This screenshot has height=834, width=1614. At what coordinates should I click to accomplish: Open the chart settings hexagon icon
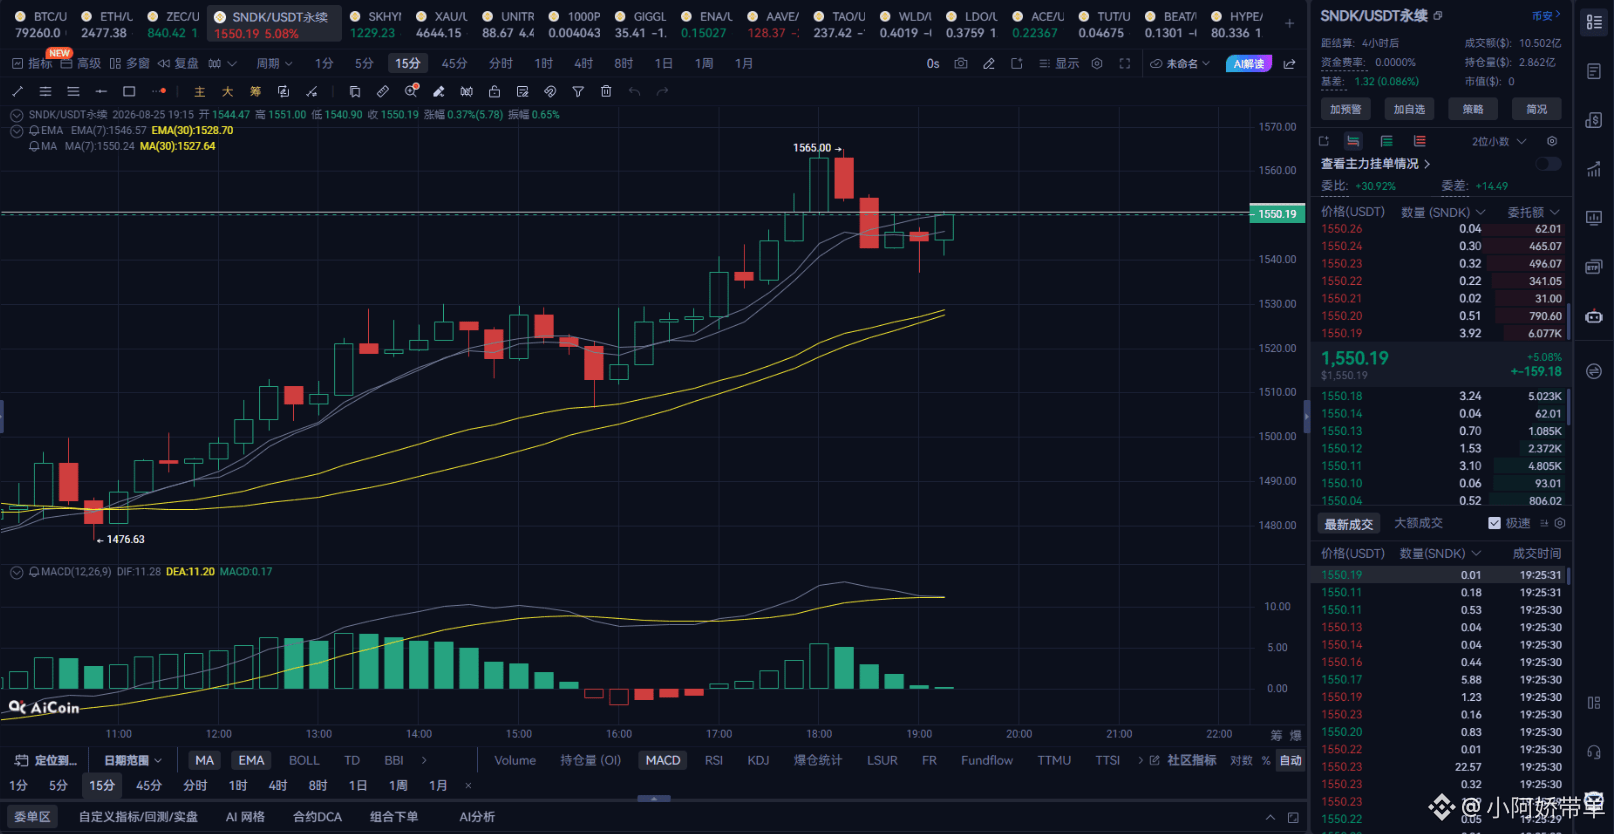(1097, 63)
